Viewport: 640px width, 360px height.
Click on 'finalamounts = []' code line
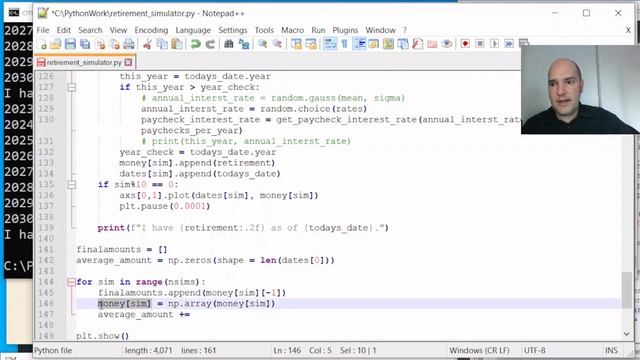[x=122, y=249]
